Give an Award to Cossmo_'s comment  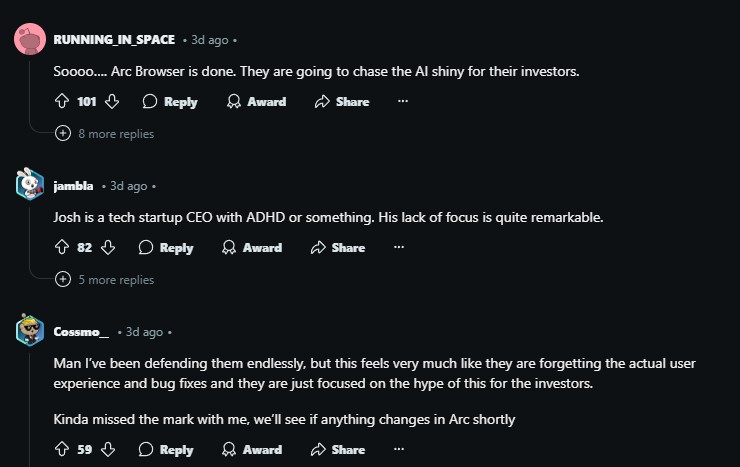click(x=252, y=449)
